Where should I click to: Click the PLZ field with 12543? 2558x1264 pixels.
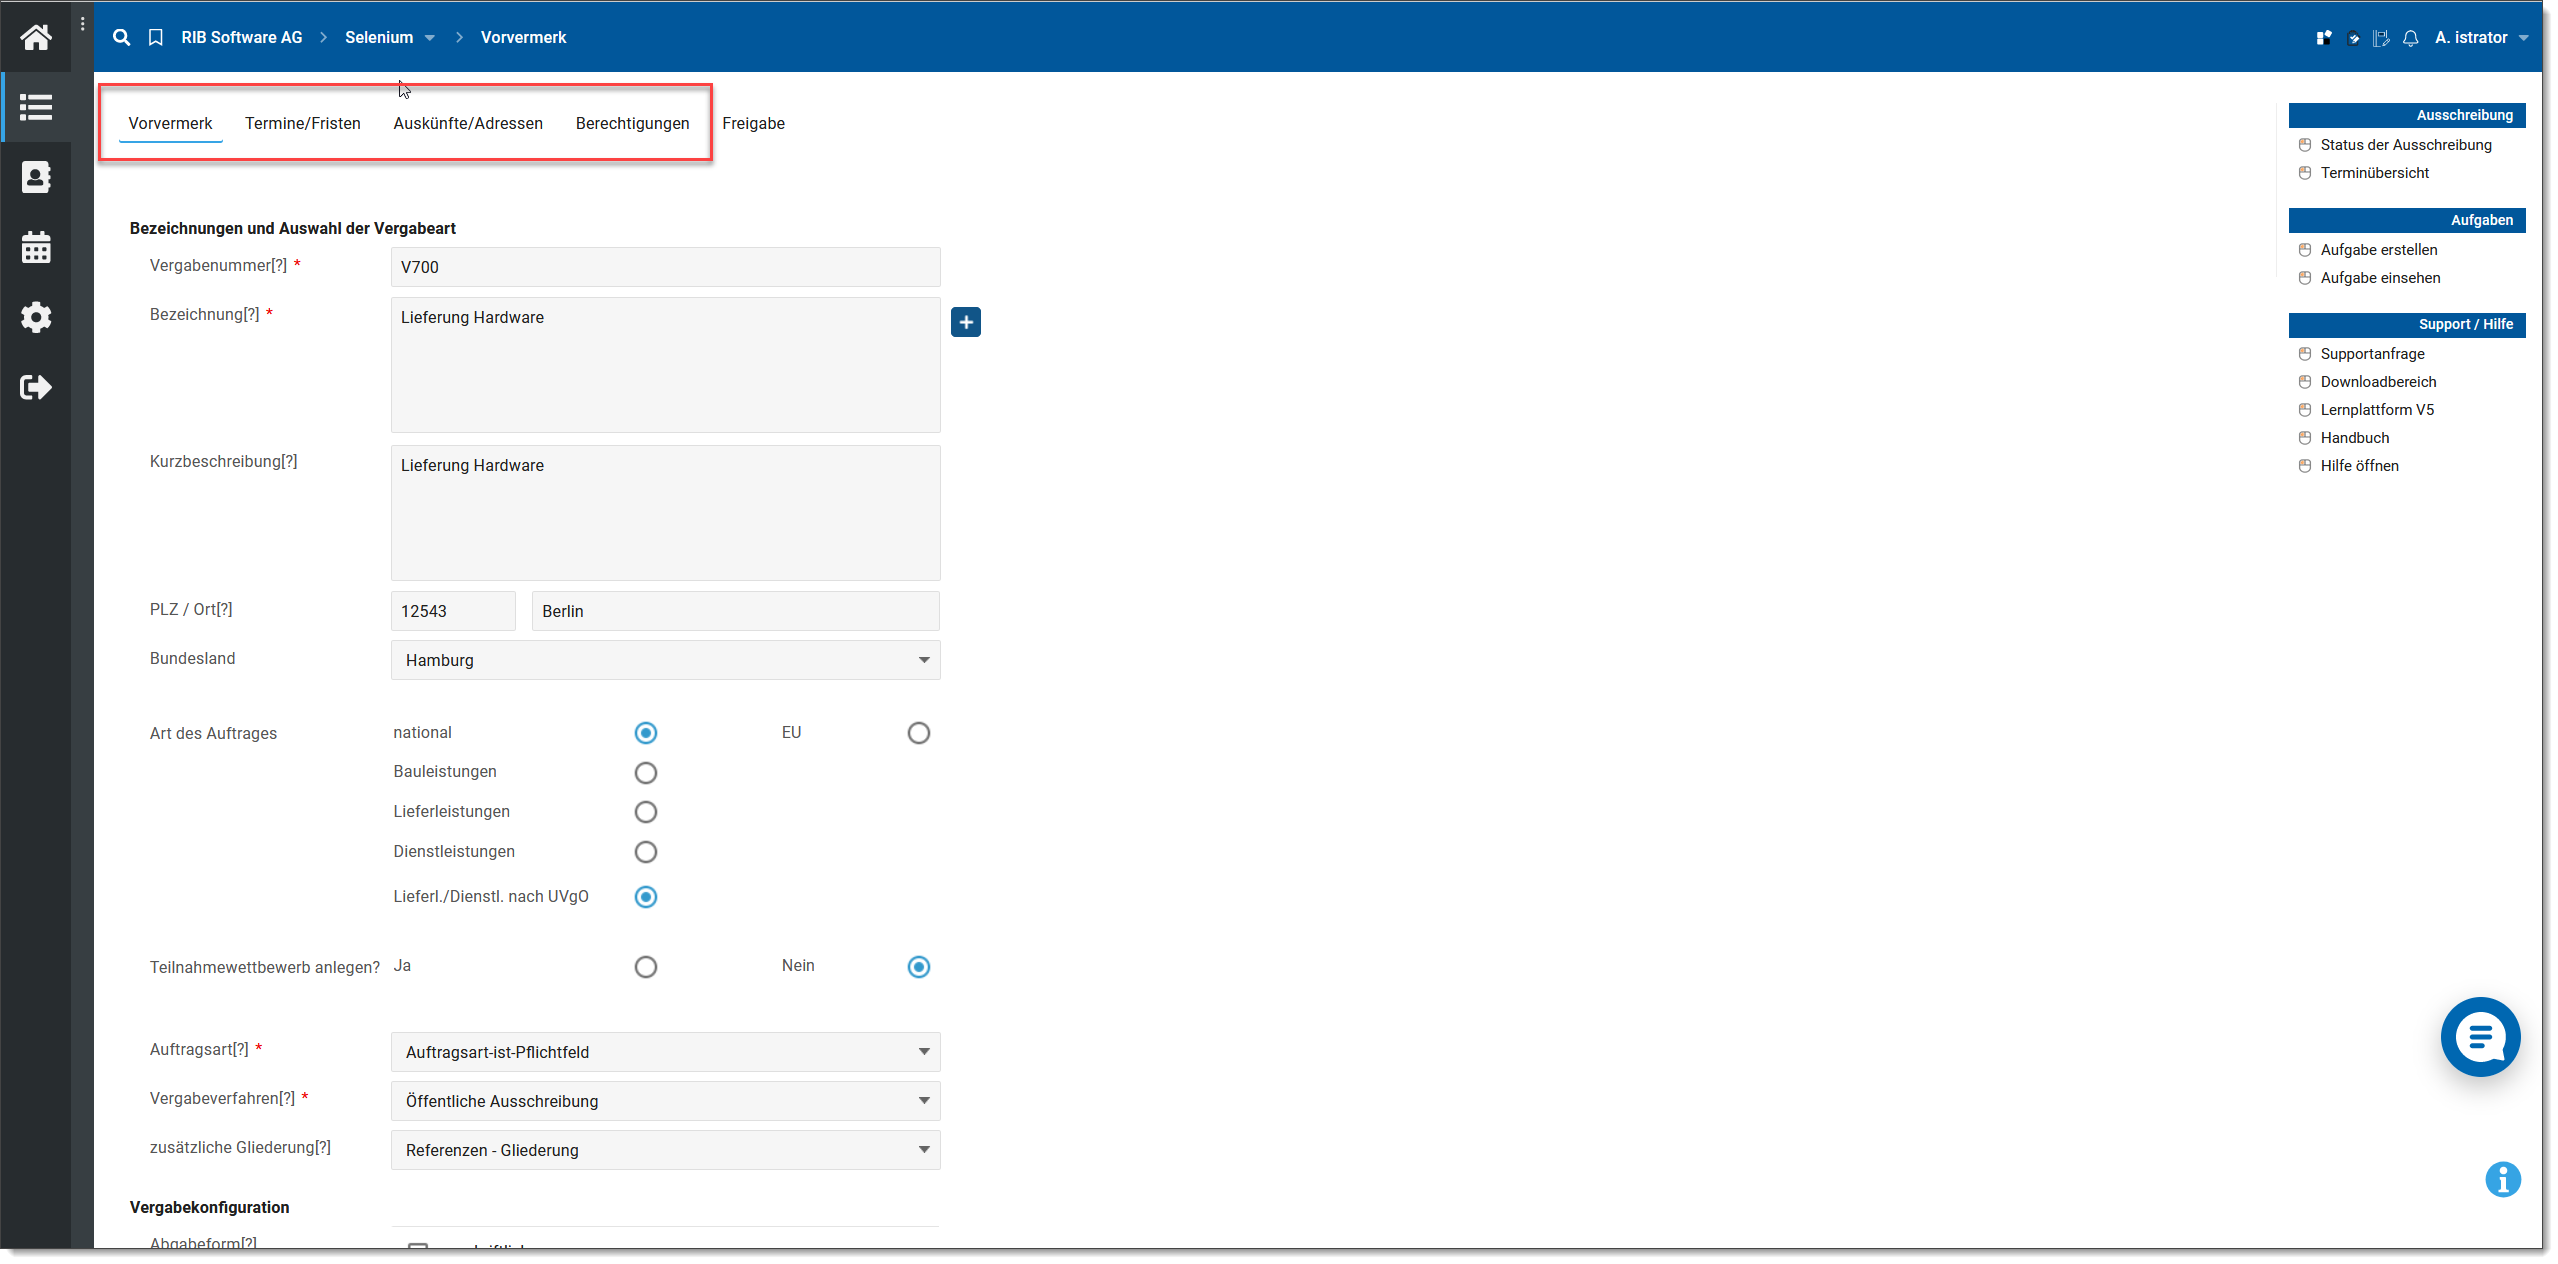click(x=453, y=611)
